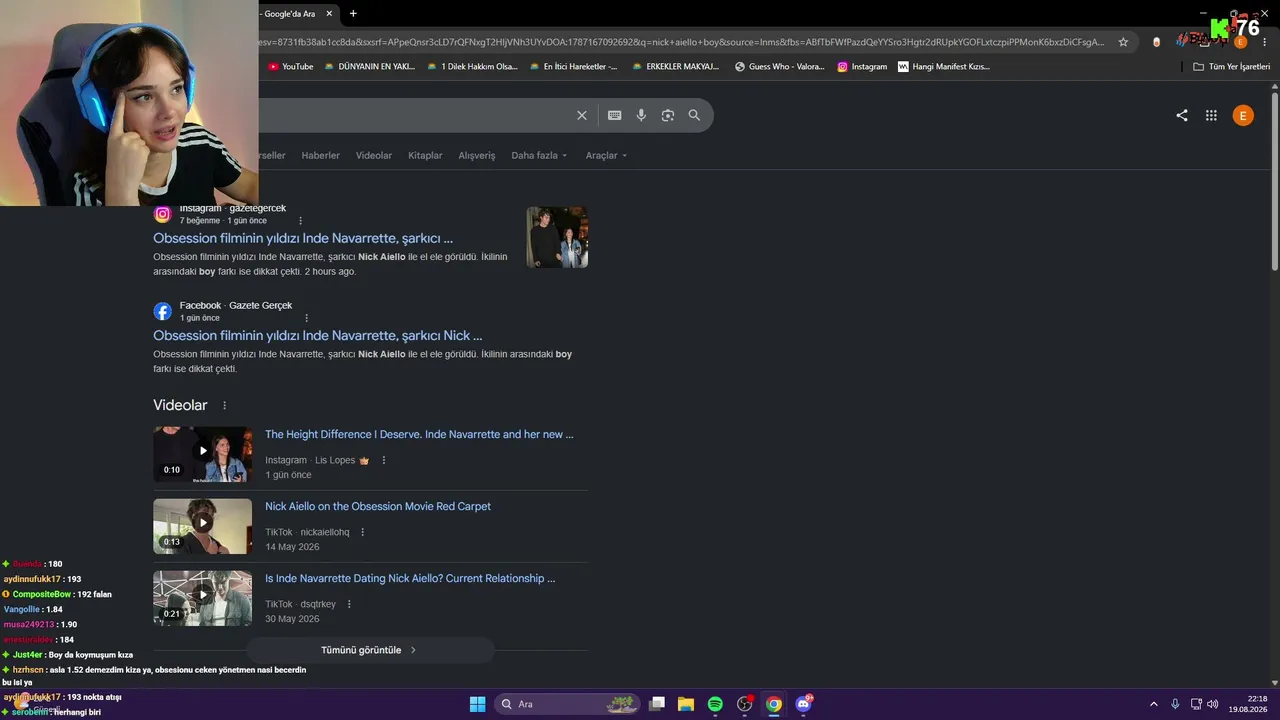The height and width of the screenshot is (720, 1280).
Task: Open more options for the Facebook Gazete Gerçek result
Action: [x=307, y=318]
